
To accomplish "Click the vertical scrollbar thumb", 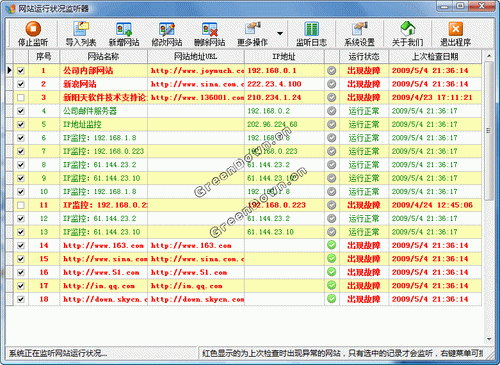I will pyautogui.click(x=489, y=131).
